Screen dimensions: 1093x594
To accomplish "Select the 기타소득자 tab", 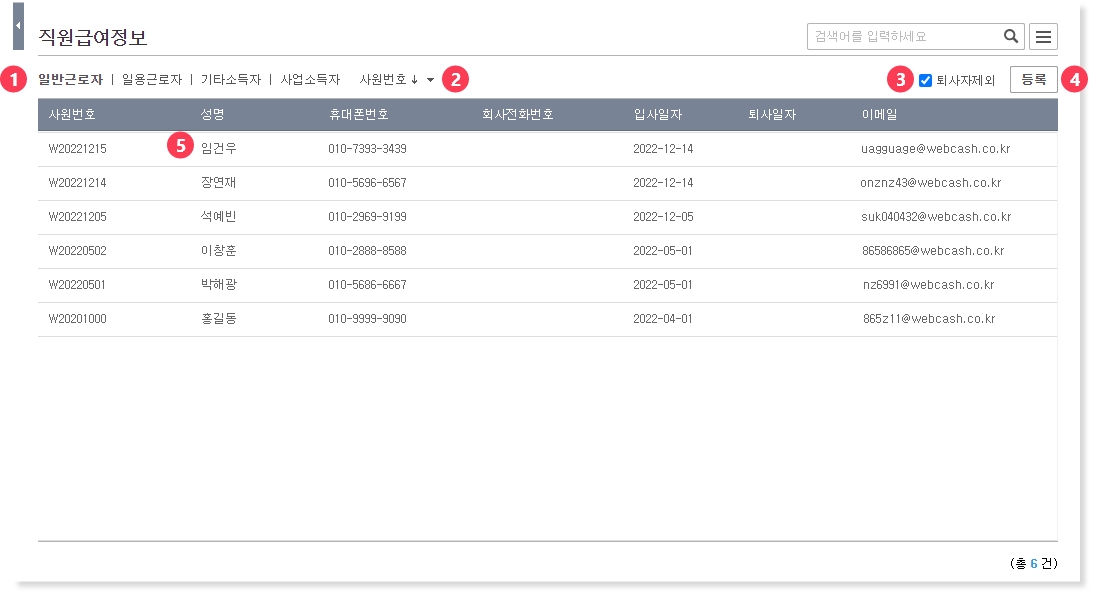I will (230, 79).
